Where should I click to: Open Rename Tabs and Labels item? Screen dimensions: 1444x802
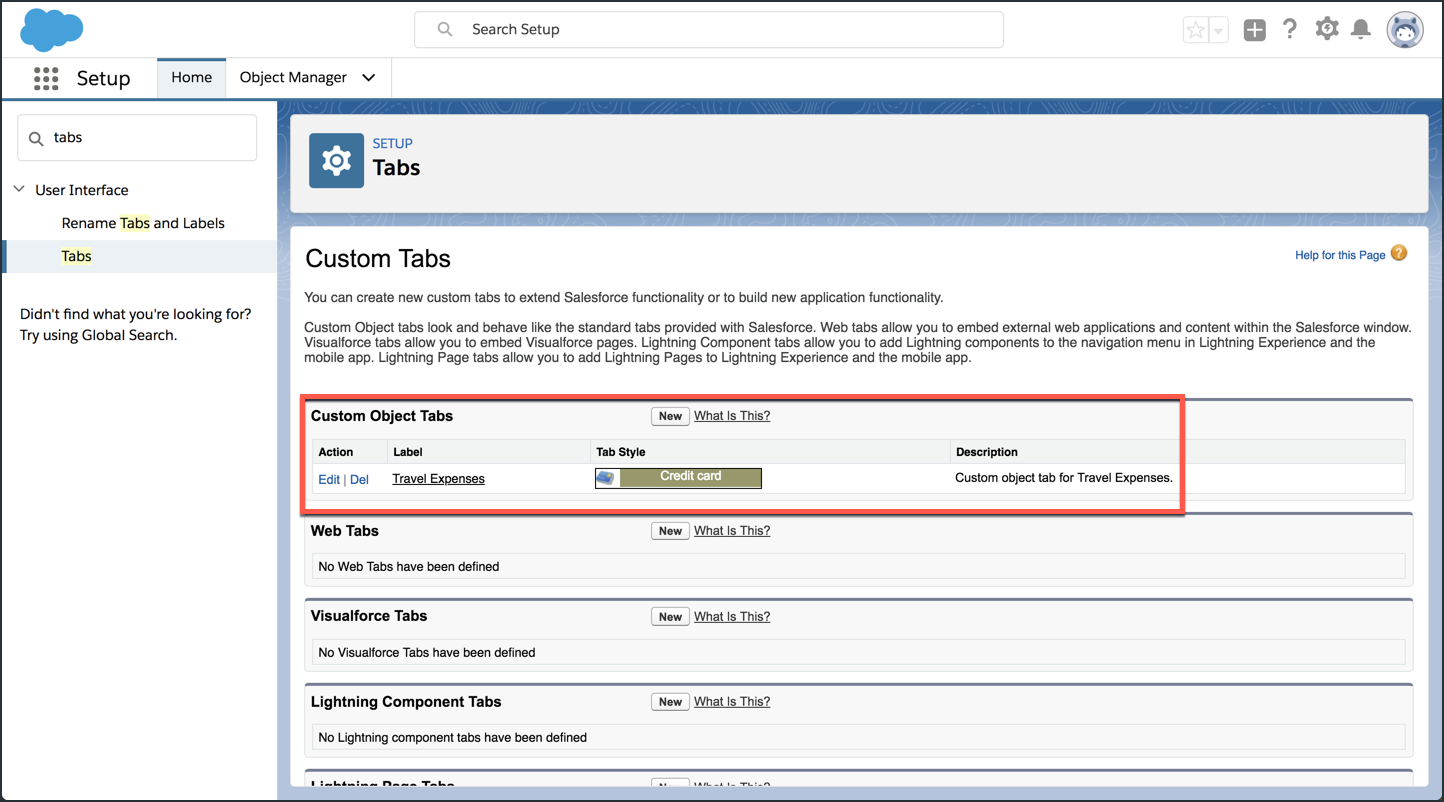(x=143, y=223)
